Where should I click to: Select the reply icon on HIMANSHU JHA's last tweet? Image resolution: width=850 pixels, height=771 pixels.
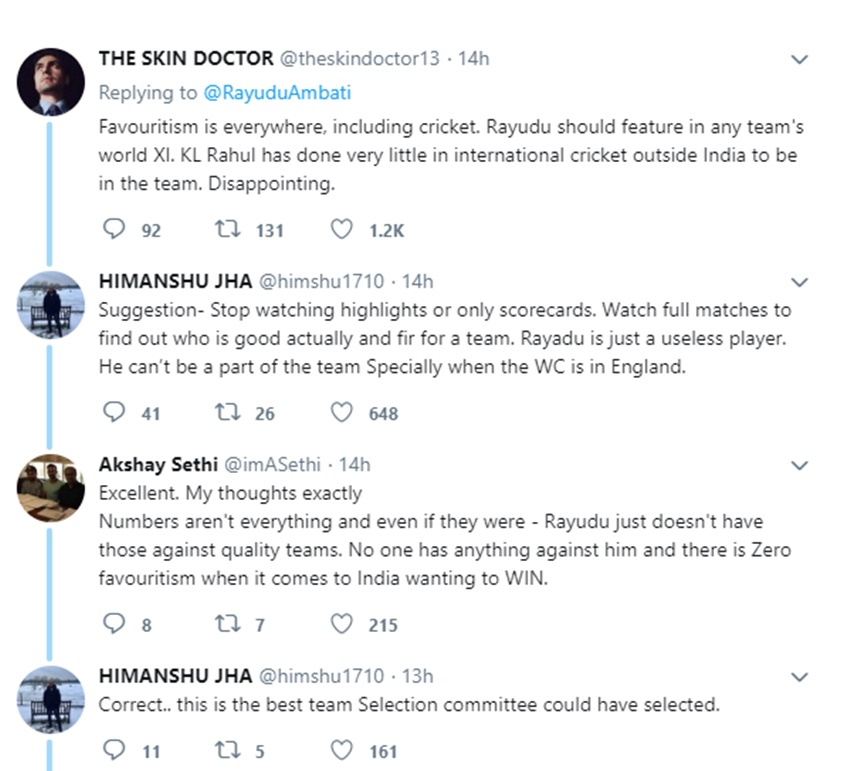click(x=115, y=750)
